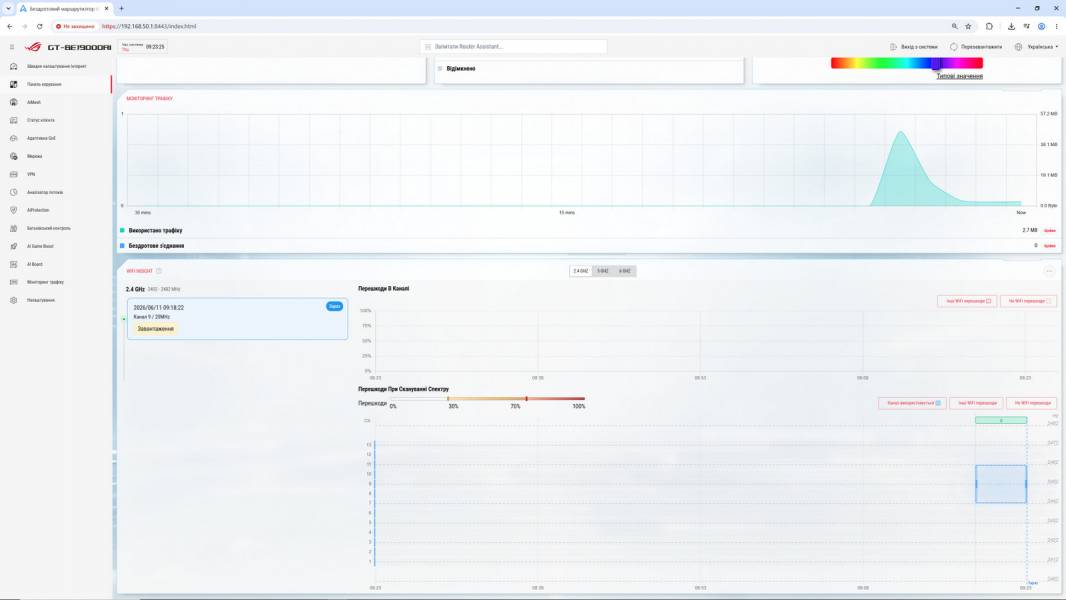Open the browser extensions puzzle icon
The height and width of the screenshot is (600, 1066).
989,27
